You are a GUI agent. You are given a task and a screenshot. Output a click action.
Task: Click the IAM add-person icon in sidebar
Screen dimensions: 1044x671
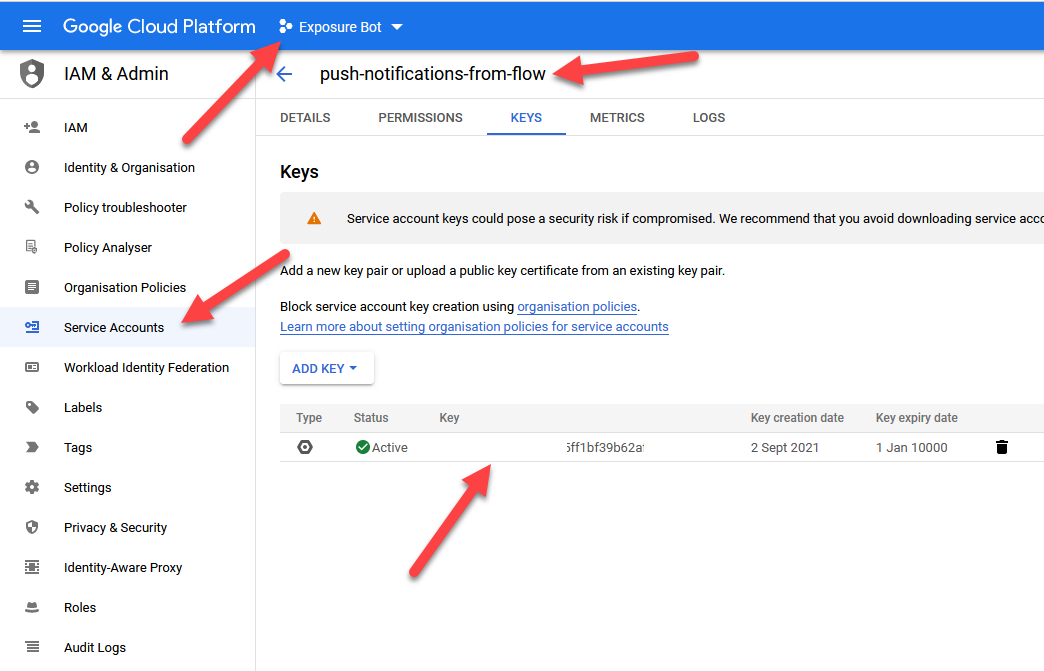[x=32, y=127]
